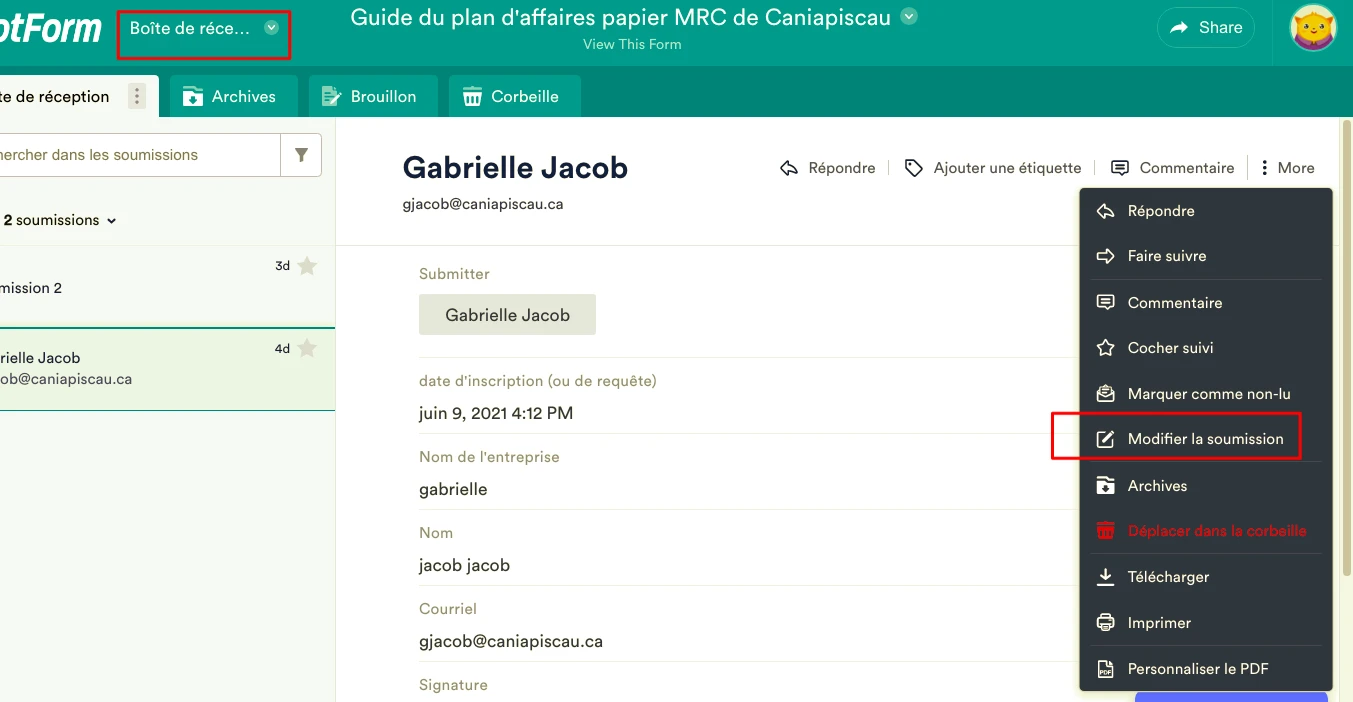This screenshot has width=1353, height=702.
Task: Switch to the Brouillon tab
Action: (x=370, y=96)
